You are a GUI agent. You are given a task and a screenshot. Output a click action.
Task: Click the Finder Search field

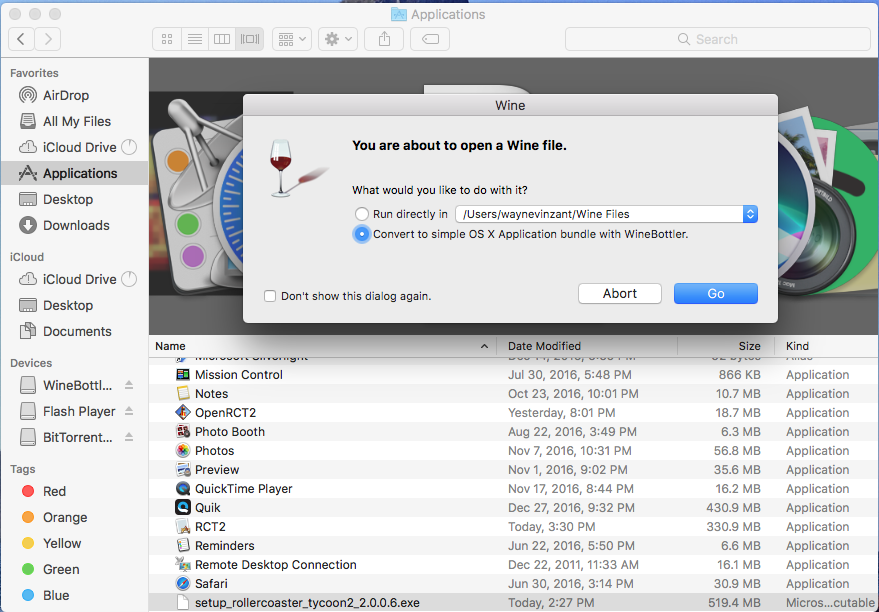pyautogui.click(x=718, y=39)
